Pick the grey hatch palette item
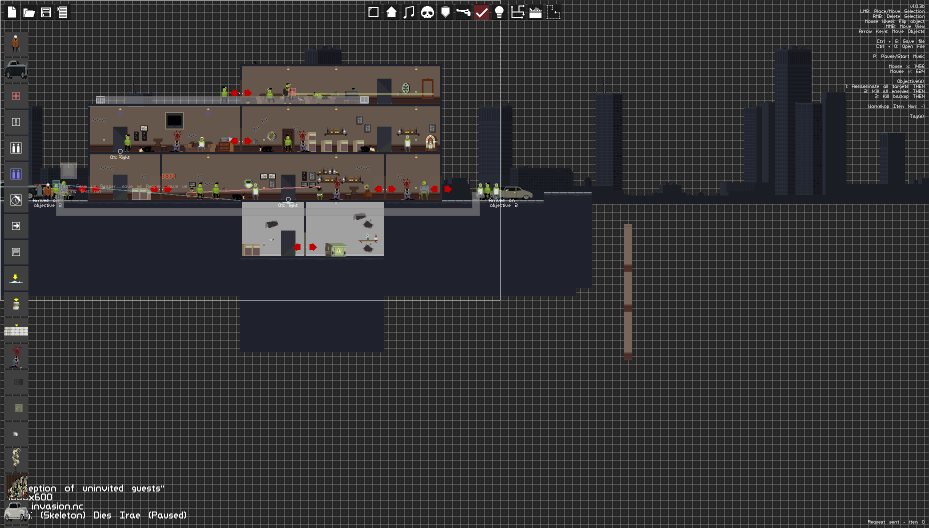 [16, 252]
